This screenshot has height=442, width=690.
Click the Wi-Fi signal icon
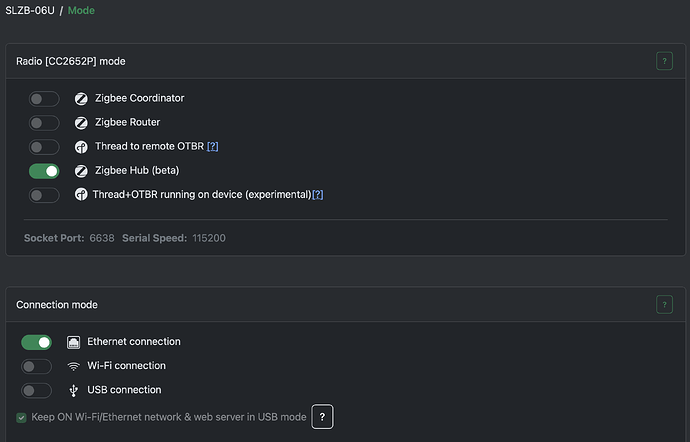pos(73,366)
